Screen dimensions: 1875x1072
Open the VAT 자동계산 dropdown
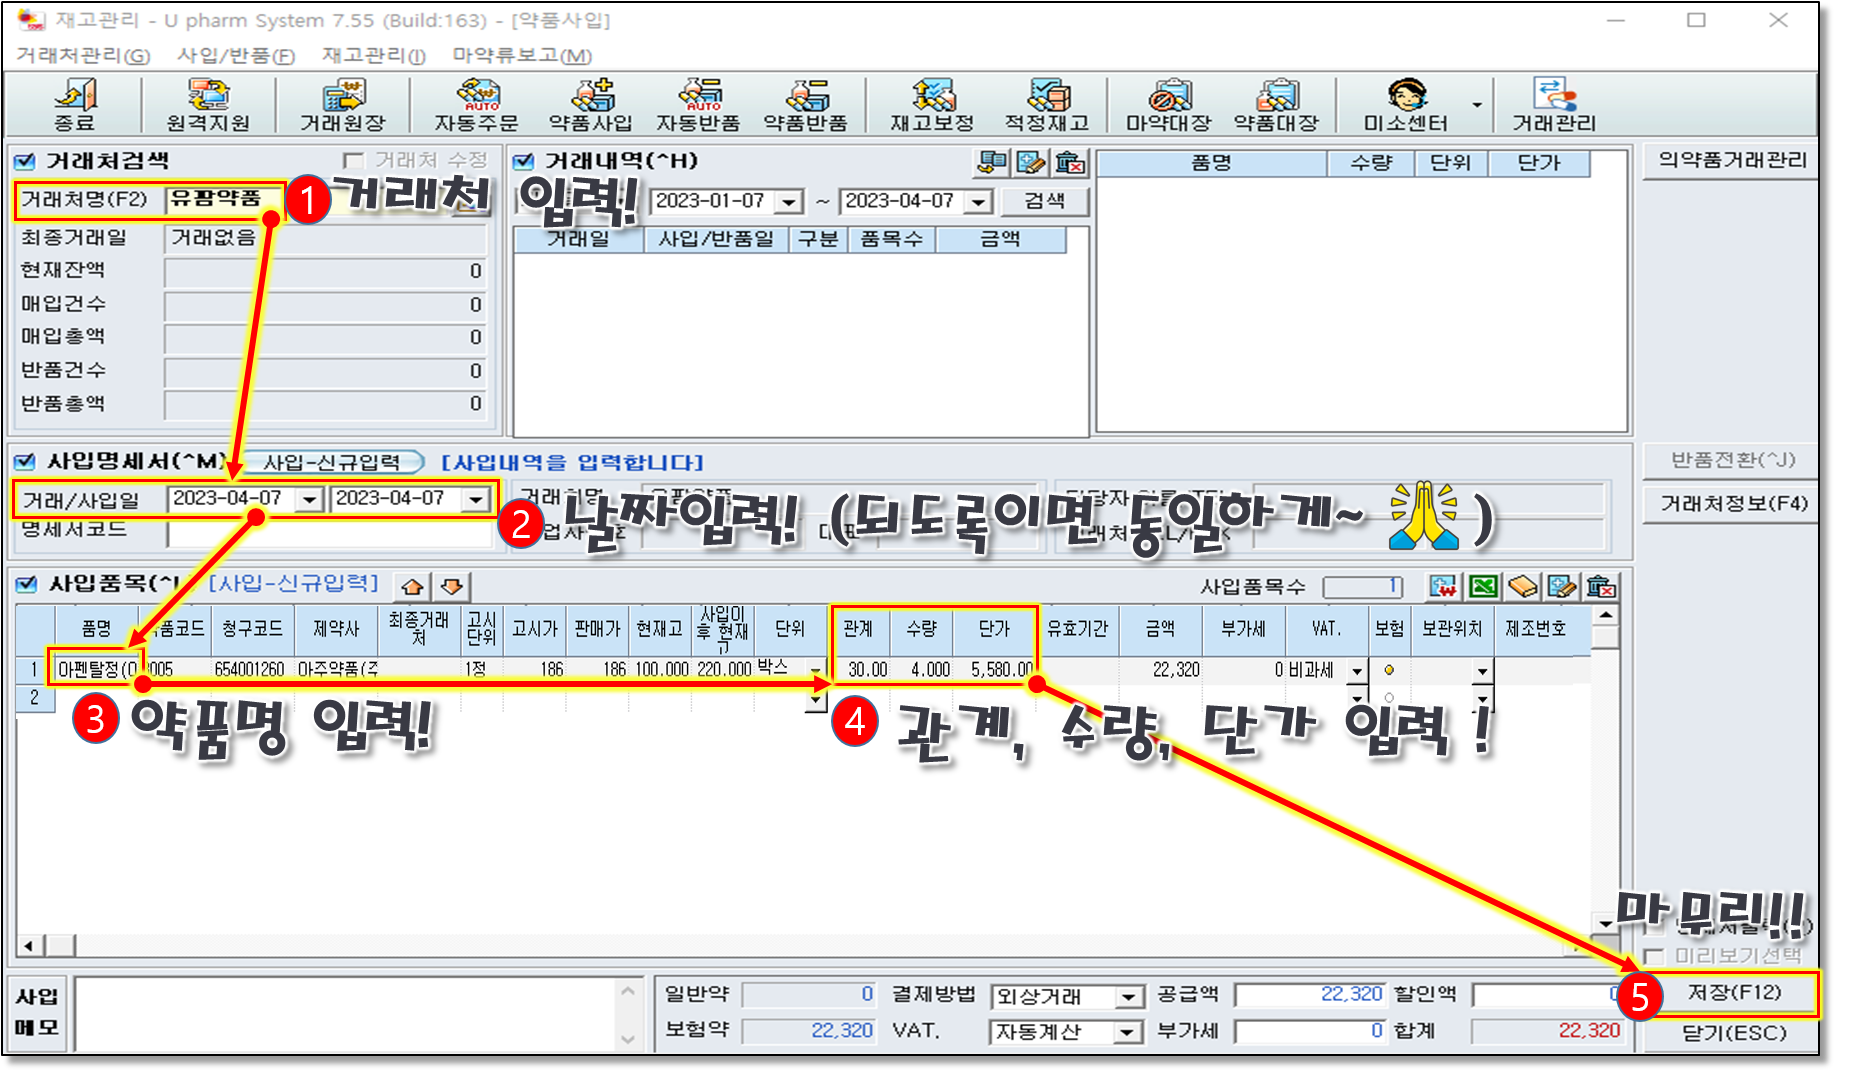1128,1032
